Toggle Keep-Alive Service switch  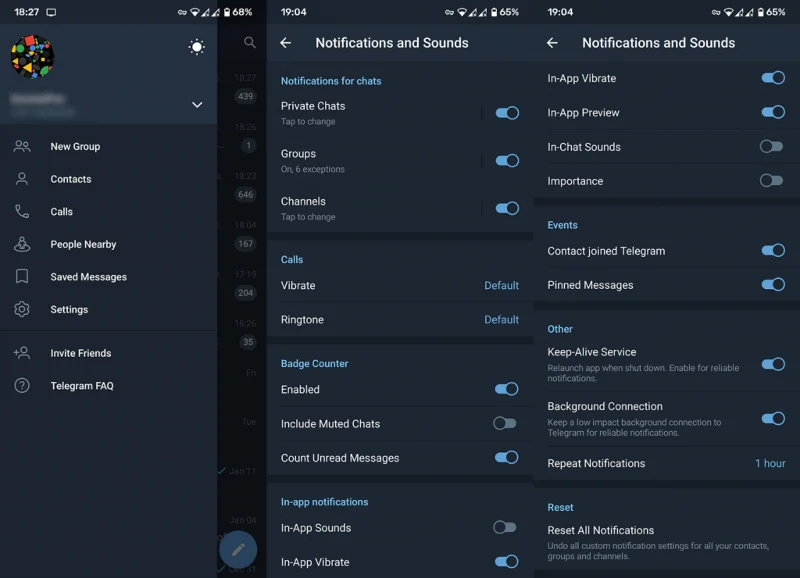(x=773, y=364)
